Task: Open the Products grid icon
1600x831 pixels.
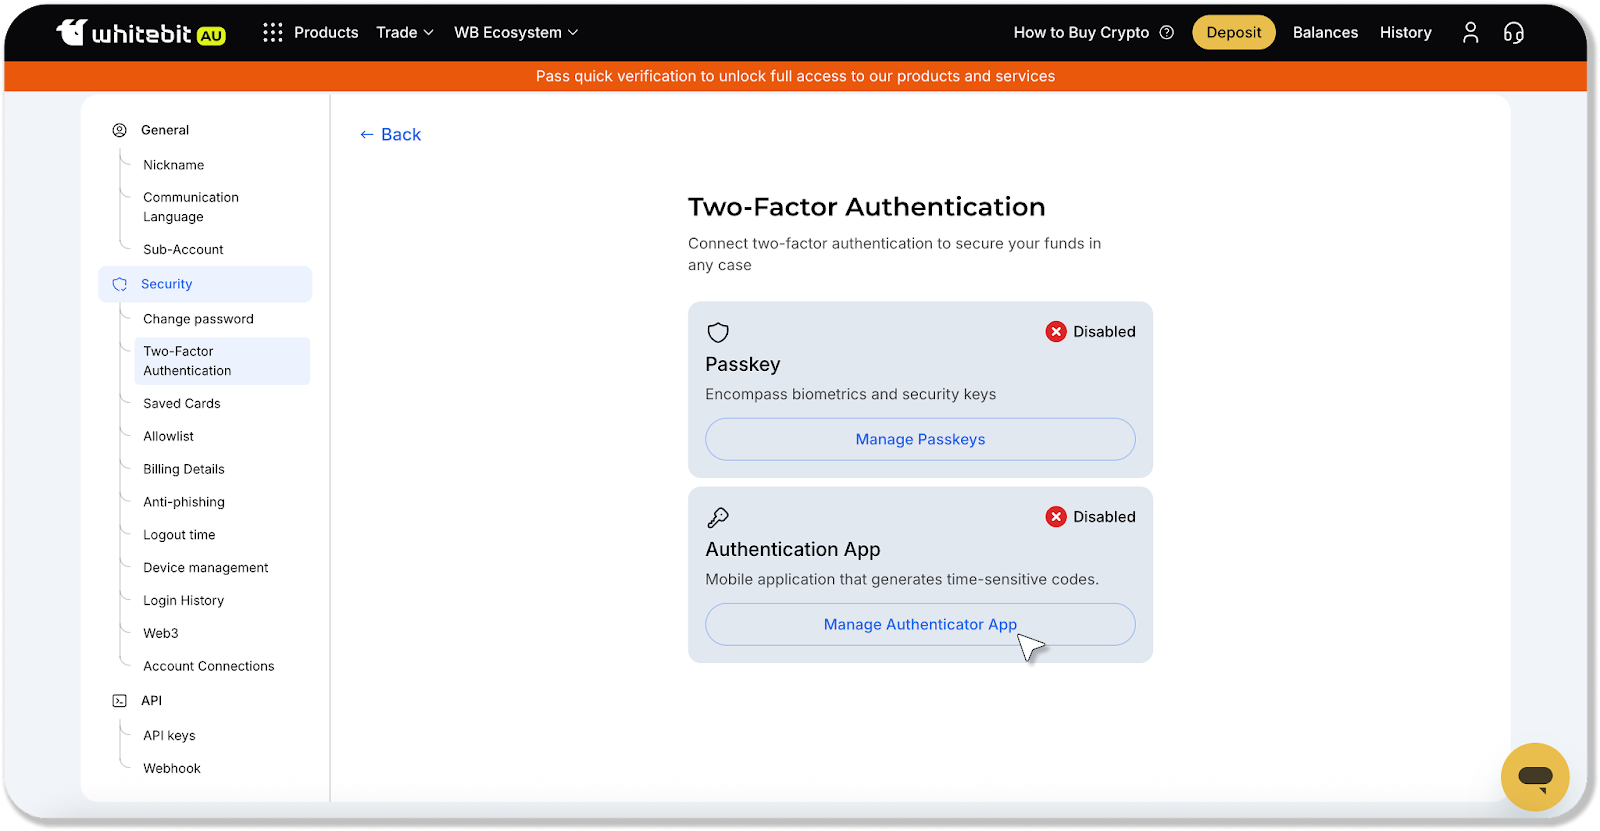Action: (x=272, y=33)
